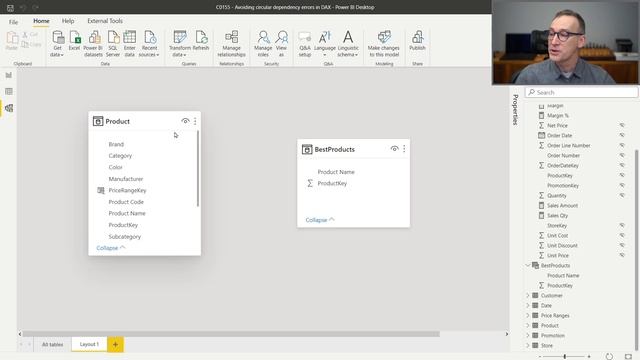The width and height of the screenshot is (640, 360).
Task: Publish the report
Action: pos(417,41)
